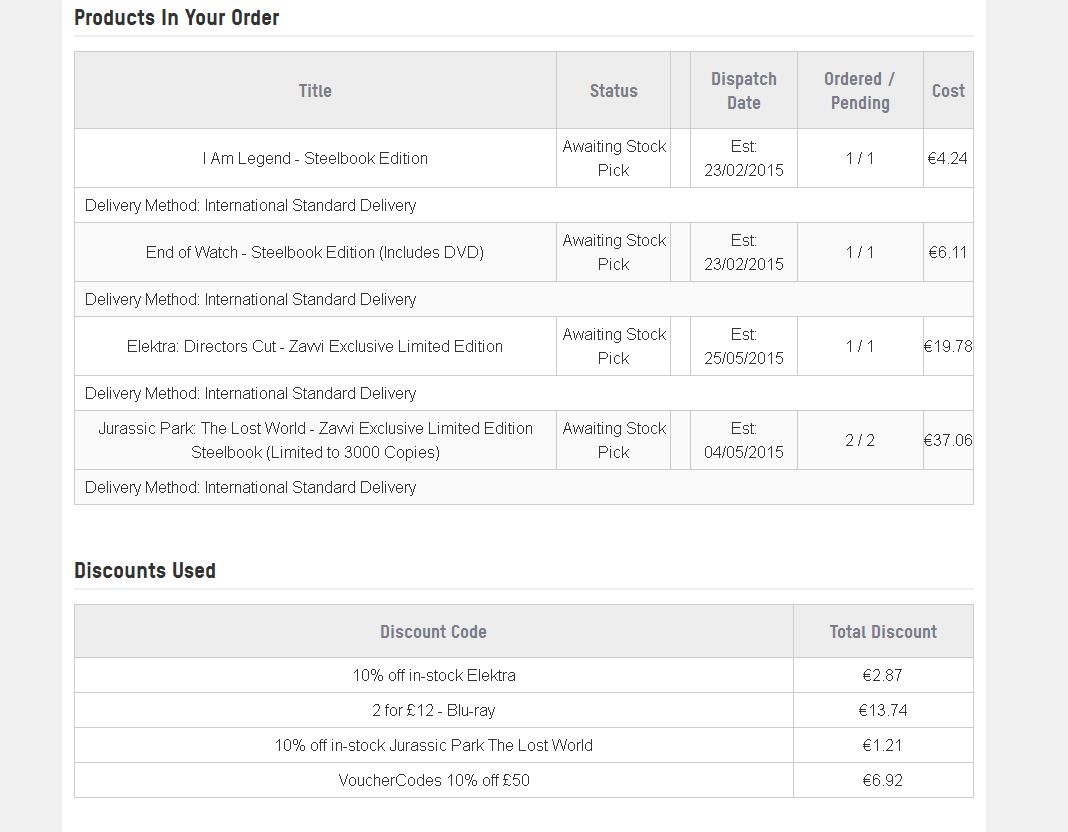Viewport: 1068px width, 832px height.
Task: Select the €4.24 cost cell
Action: 947,158
